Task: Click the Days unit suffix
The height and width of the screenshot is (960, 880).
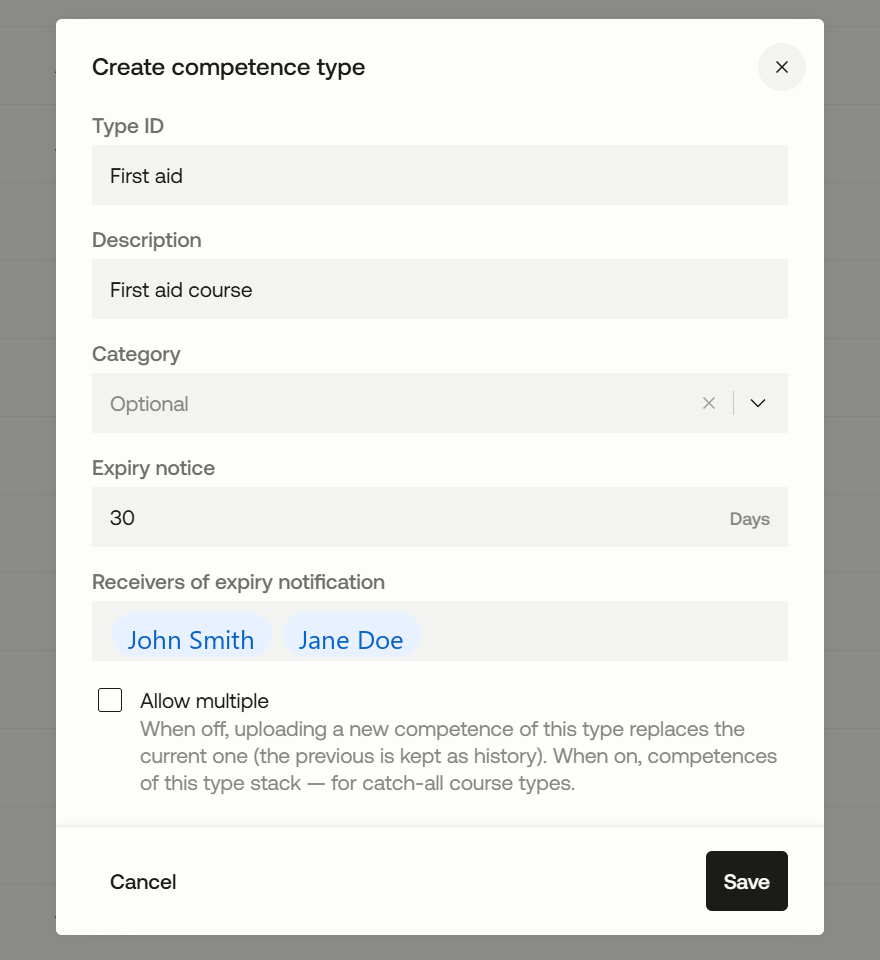Action: (x=749, y=519)
